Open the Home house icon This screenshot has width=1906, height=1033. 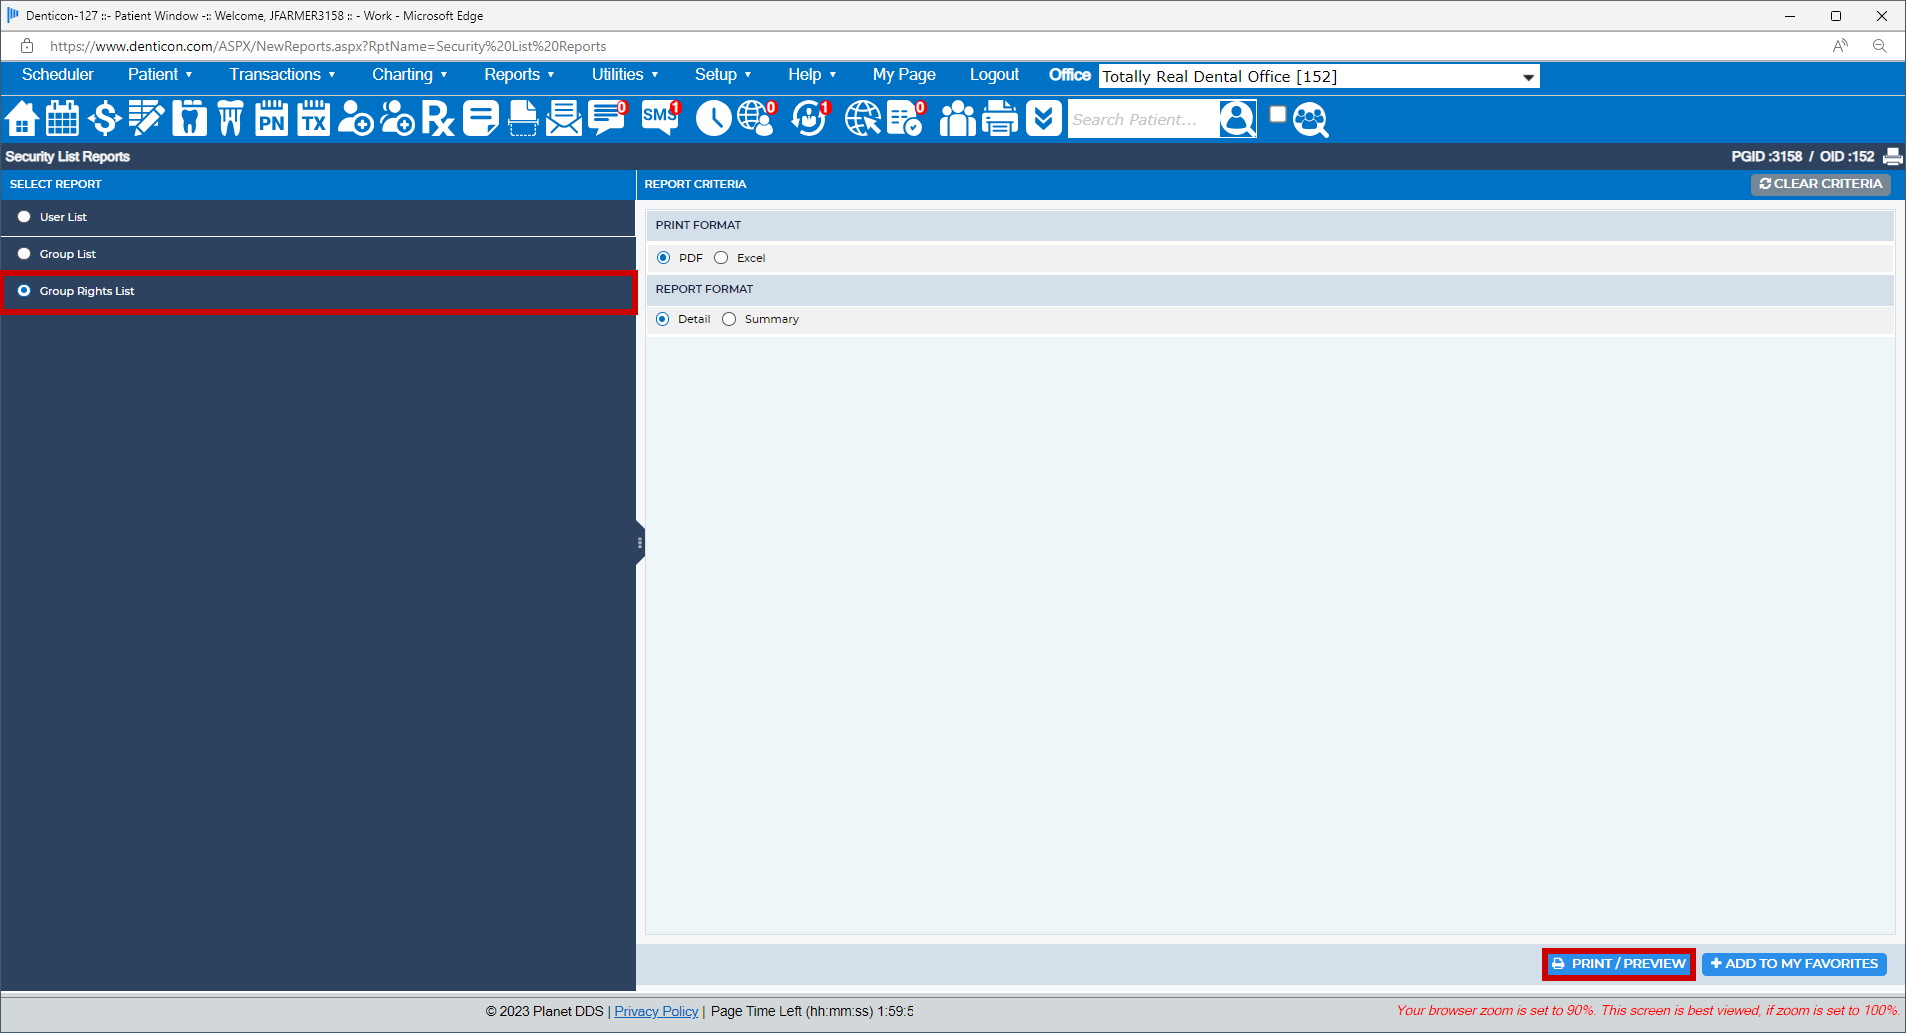click(x=22, y=119)
